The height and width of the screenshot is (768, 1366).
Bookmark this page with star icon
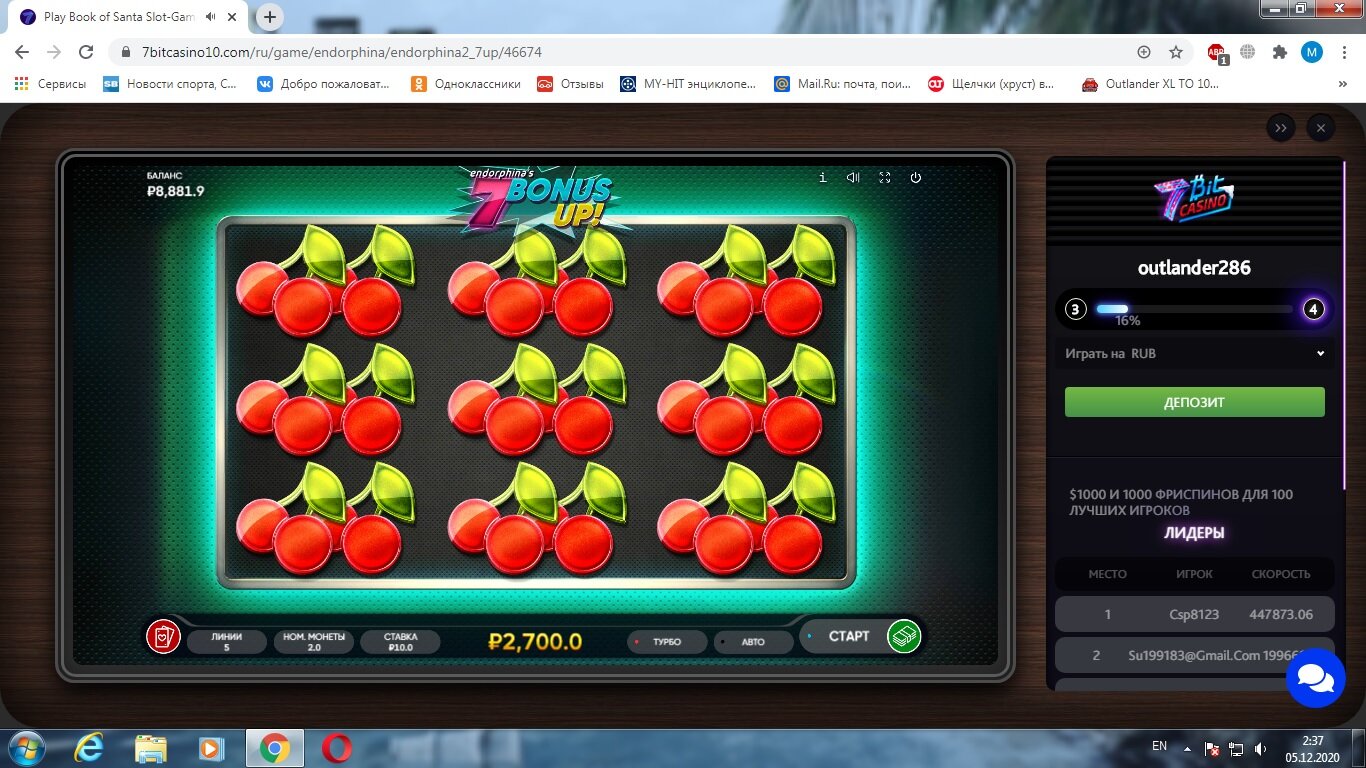tap(1176, 52)
